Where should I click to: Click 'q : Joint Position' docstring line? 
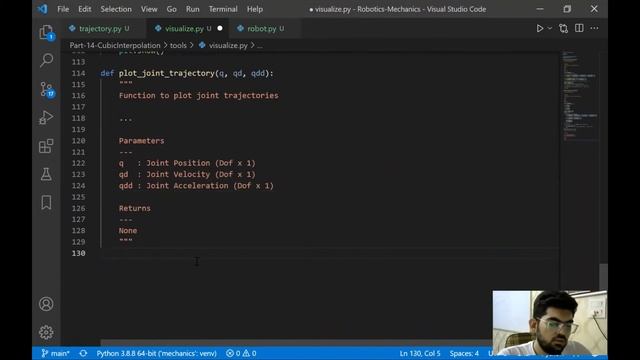(187, 163)
